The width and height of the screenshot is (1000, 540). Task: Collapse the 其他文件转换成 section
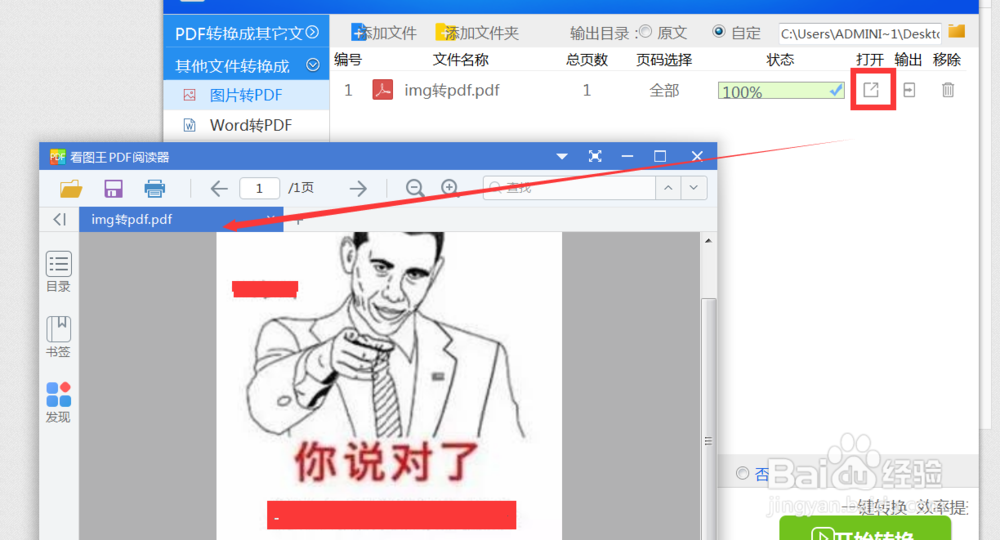coord(246,65)
